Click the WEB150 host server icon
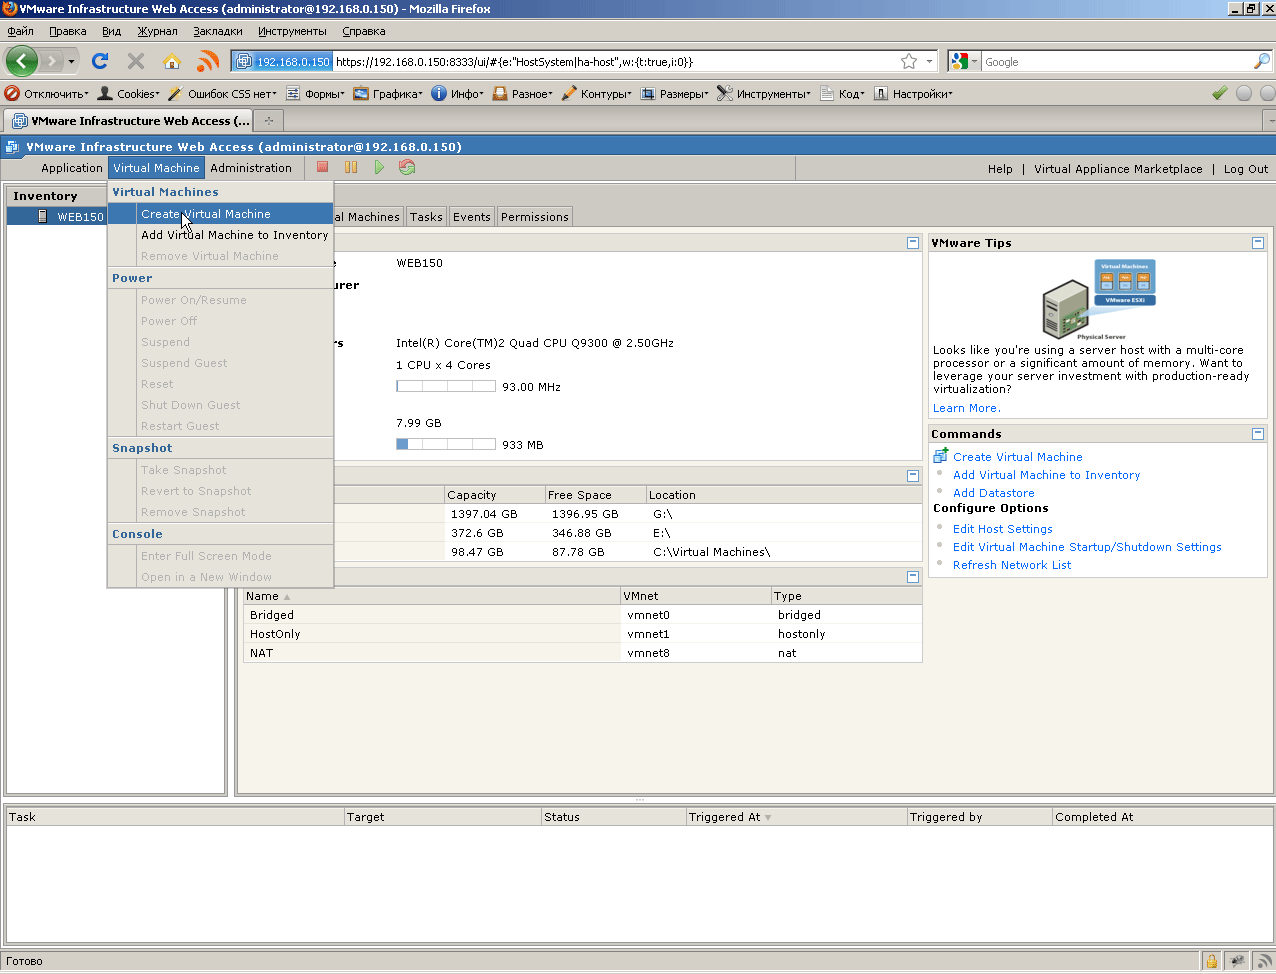The height and width of the screenshot is (974, 1276). tap(42, 216)
